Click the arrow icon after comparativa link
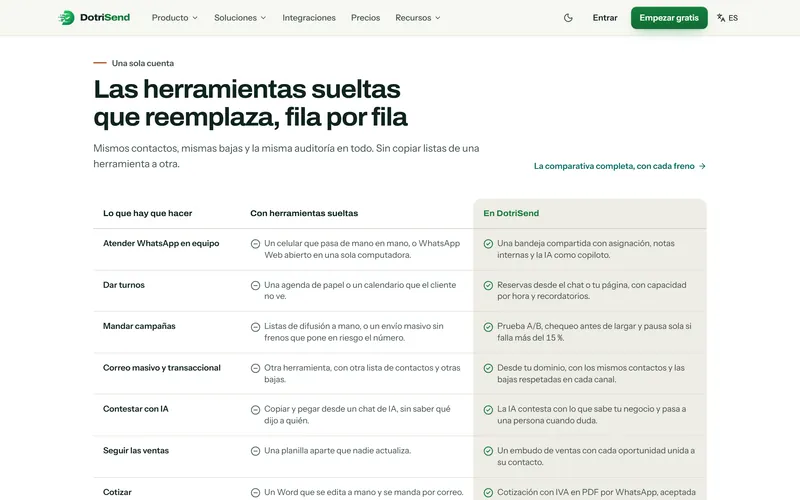800x500 pixels. pos(702,166)
